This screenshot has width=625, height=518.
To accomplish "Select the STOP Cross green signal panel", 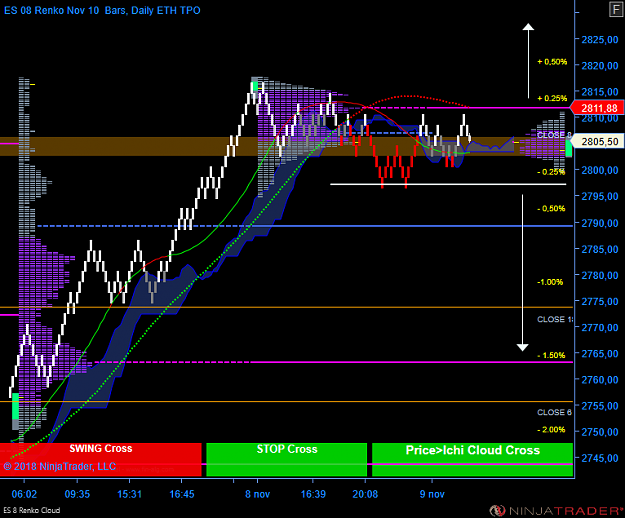I will [x=287, y=459].
